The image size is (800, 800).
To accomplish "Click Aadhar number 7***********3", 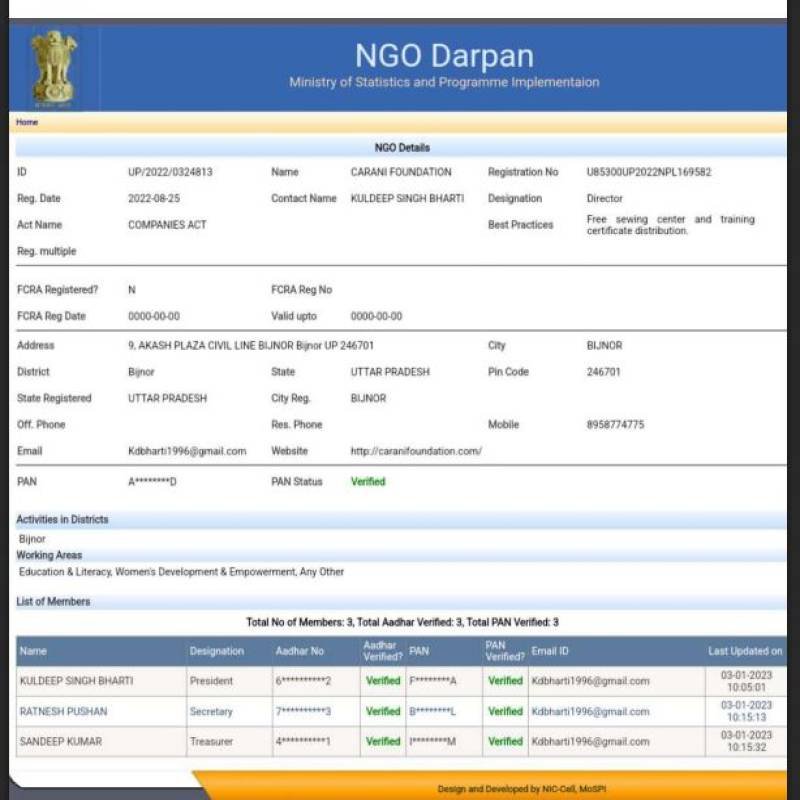I will click(303, 711).
